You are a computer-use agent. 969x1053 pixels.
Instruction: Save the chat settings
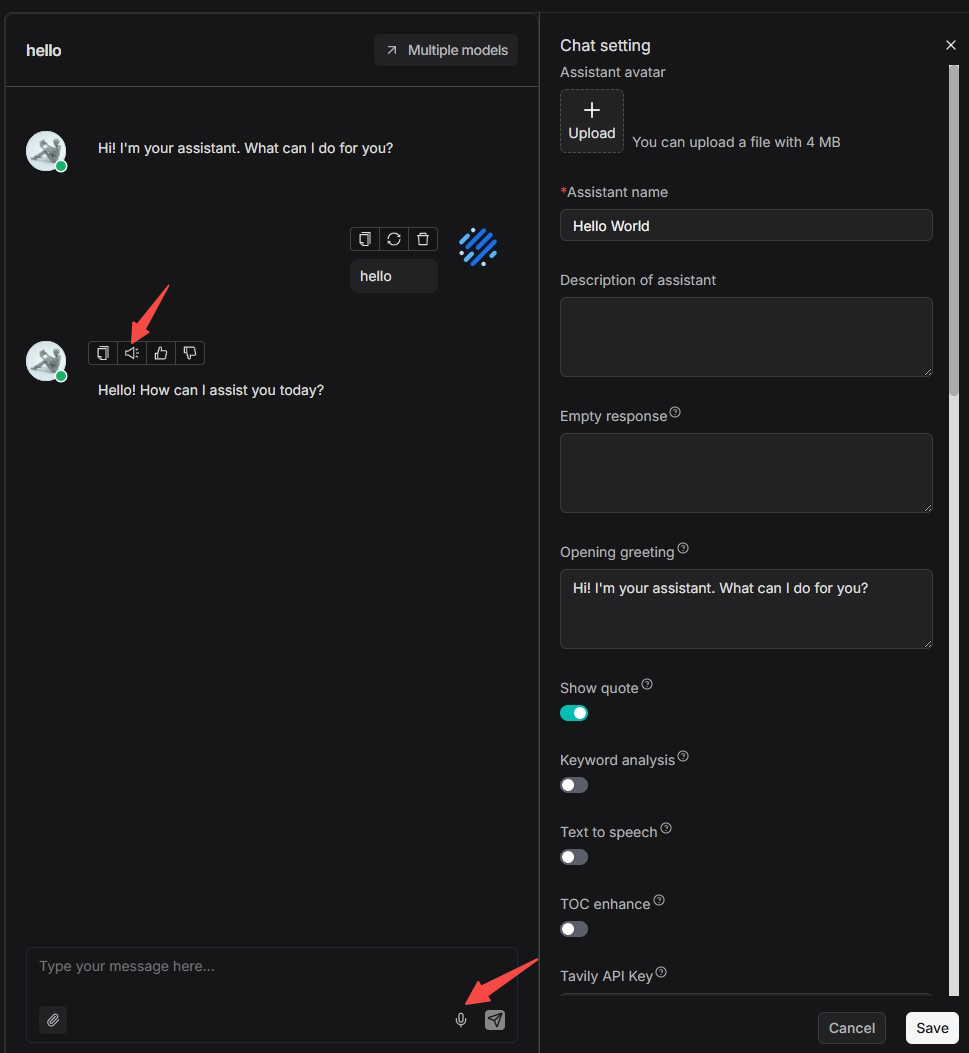coord(932,1028)
